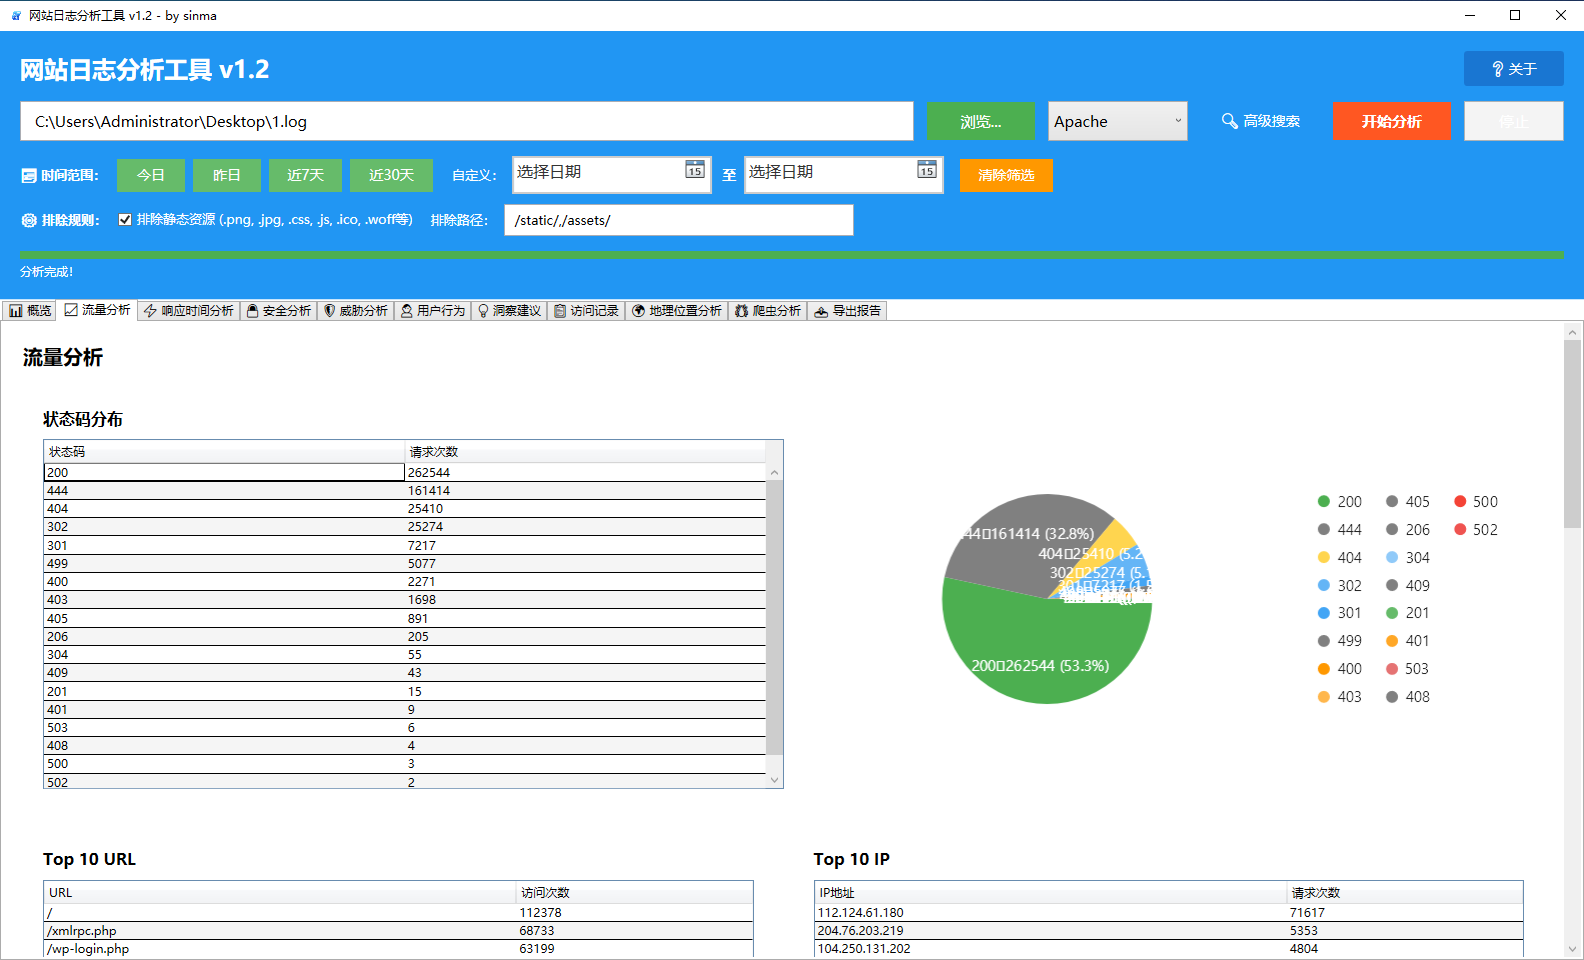Click the bug icon on 爬虫分析 tab
The height and width of the screenshot is (960, 1584).
(x=742, y=311)
